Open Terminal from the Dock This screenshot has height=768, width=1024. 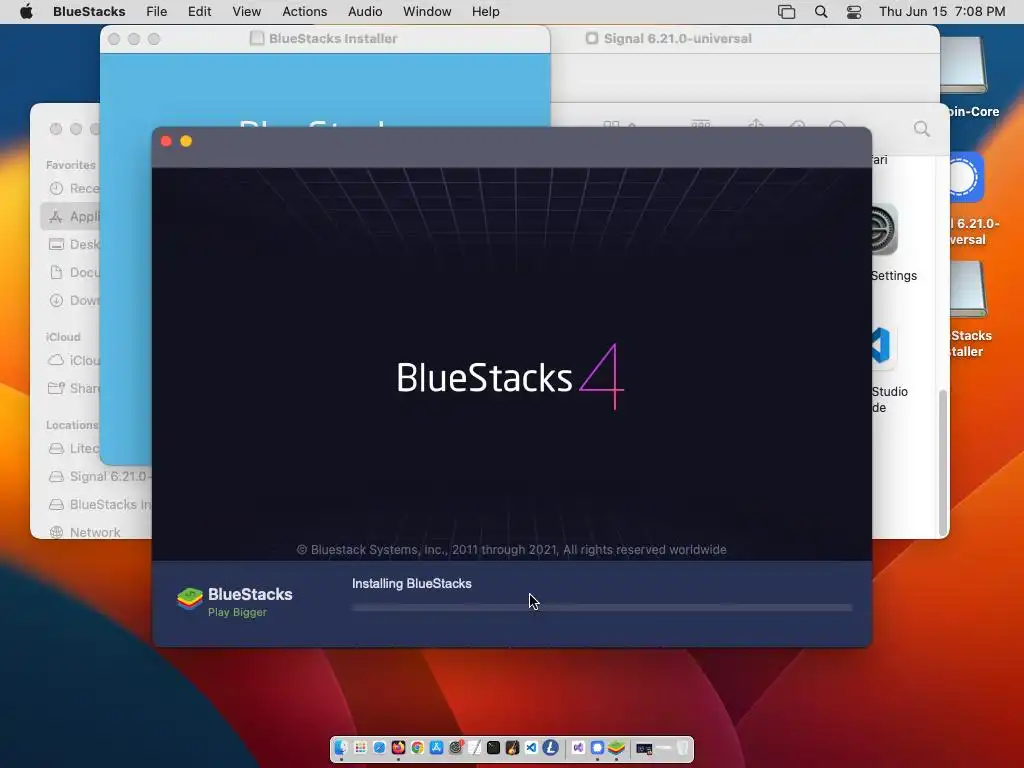click(x=493, y=748)
